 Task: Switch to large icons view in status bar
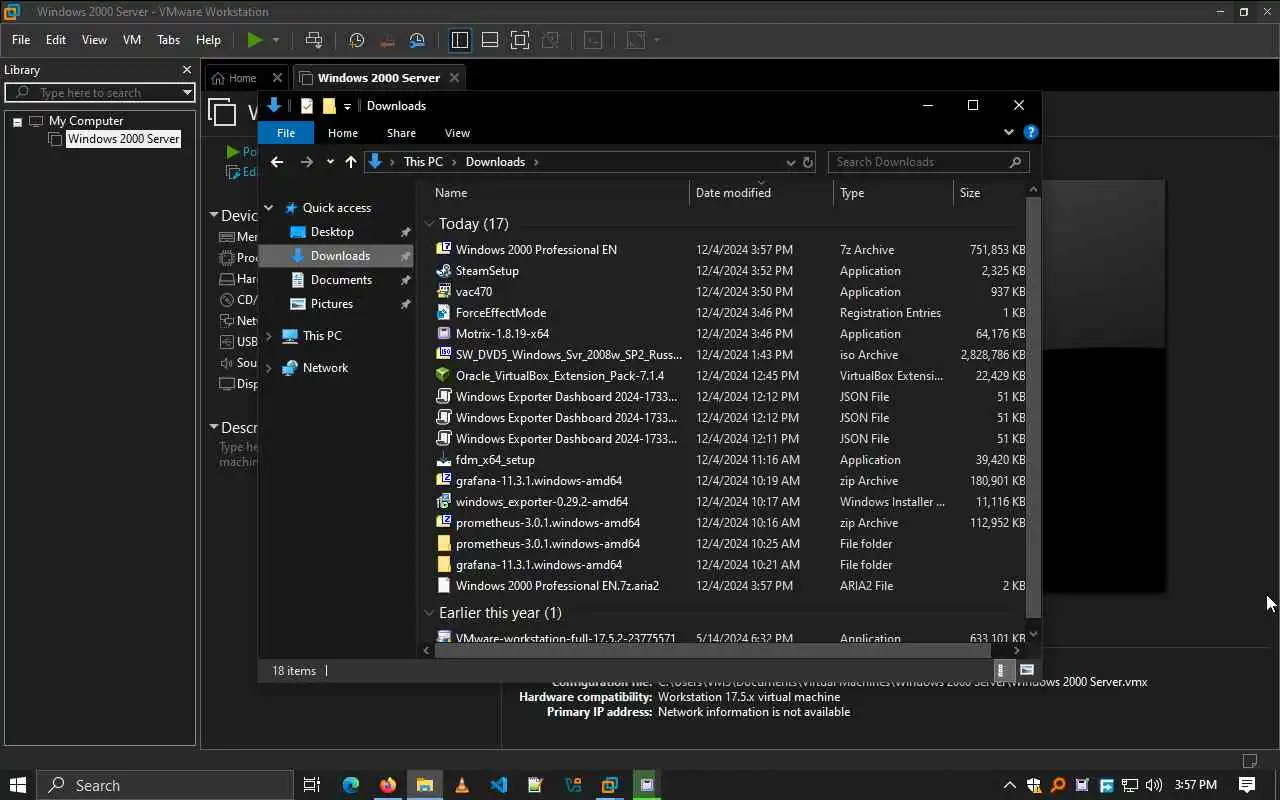point(1026,670)
